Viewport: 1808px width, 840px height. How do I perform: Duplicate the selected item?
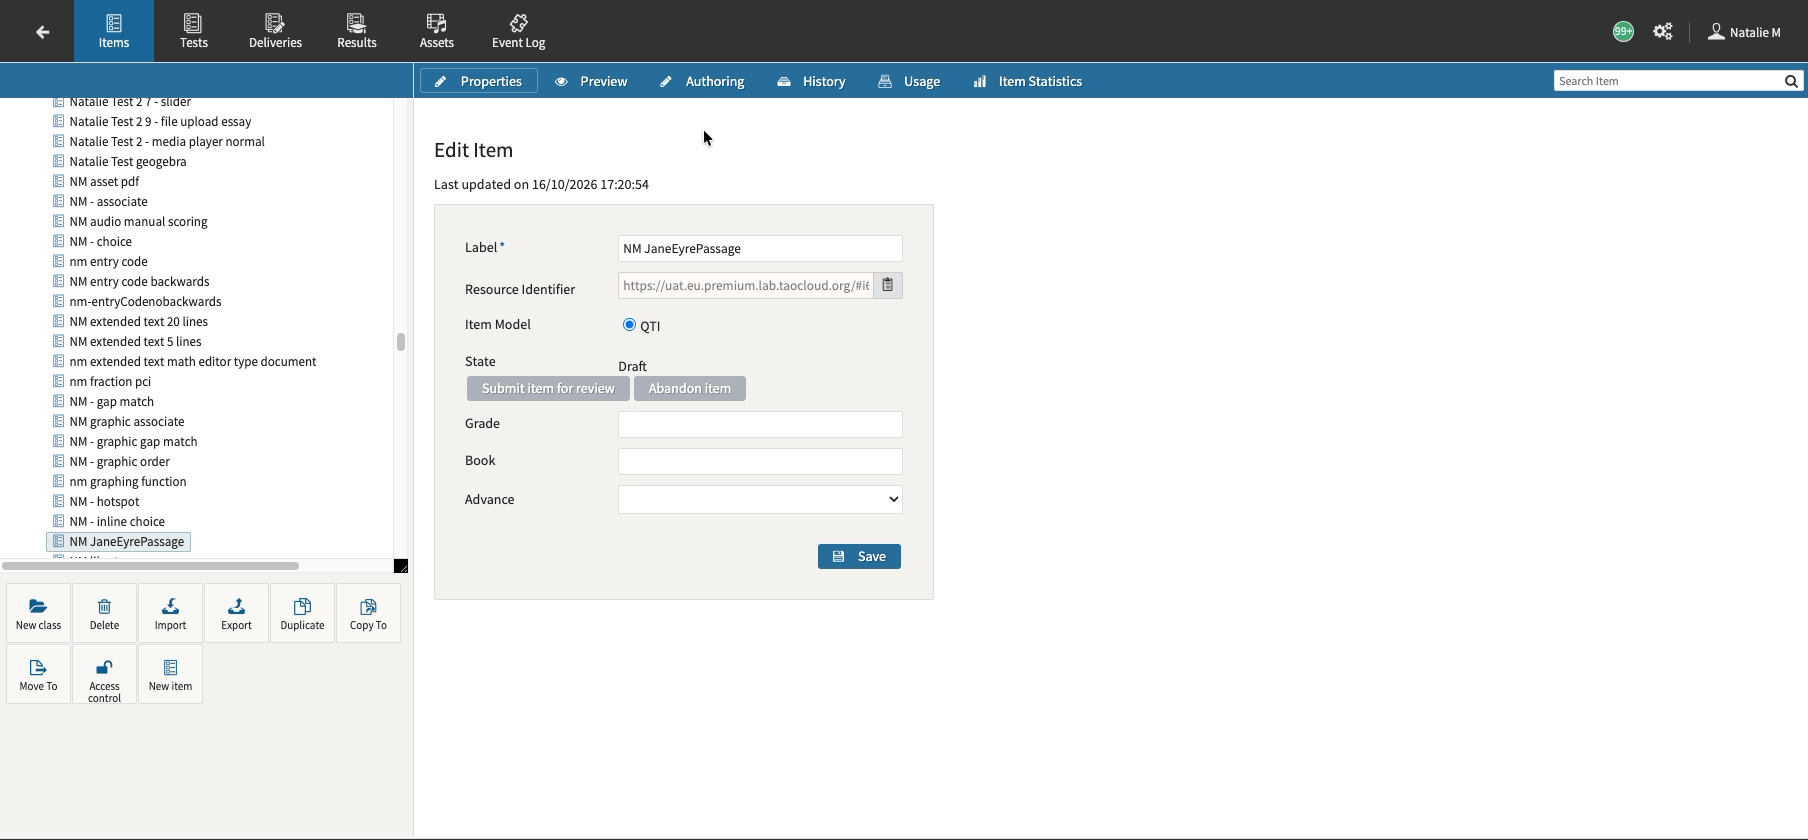(x=302, y=613)
